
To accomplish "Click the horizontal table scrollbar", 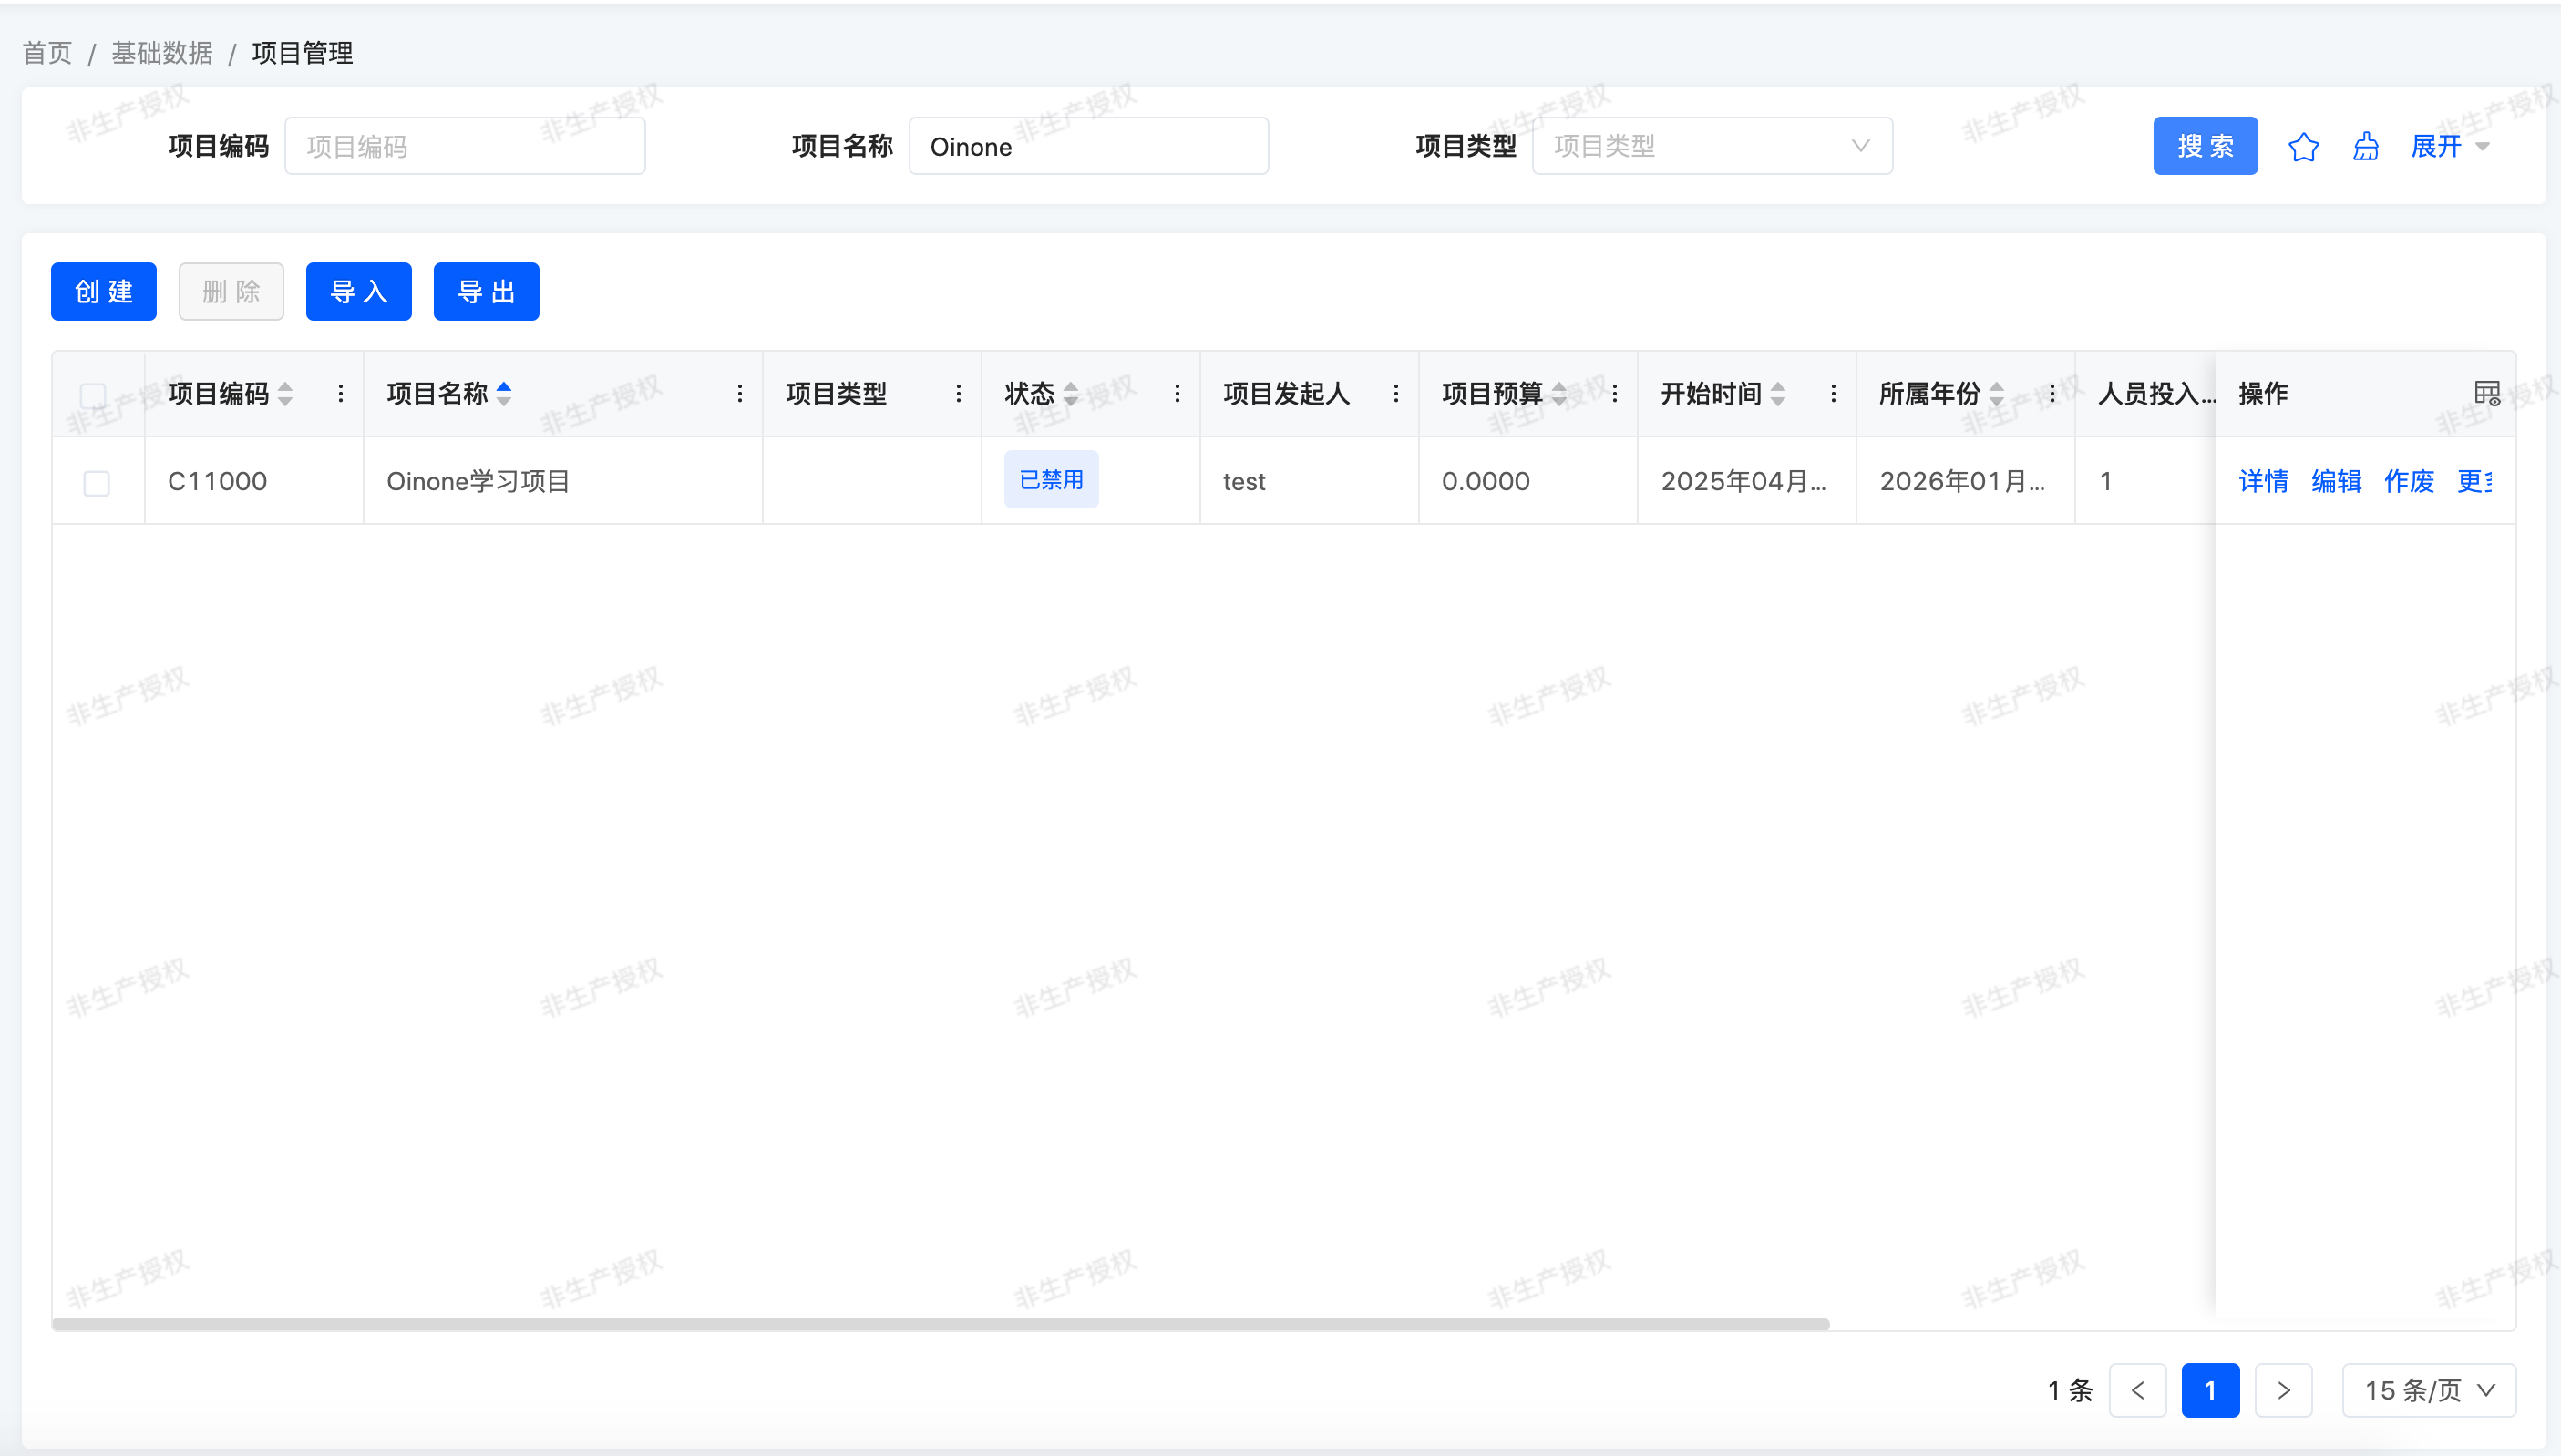I will pos(940,1324).
